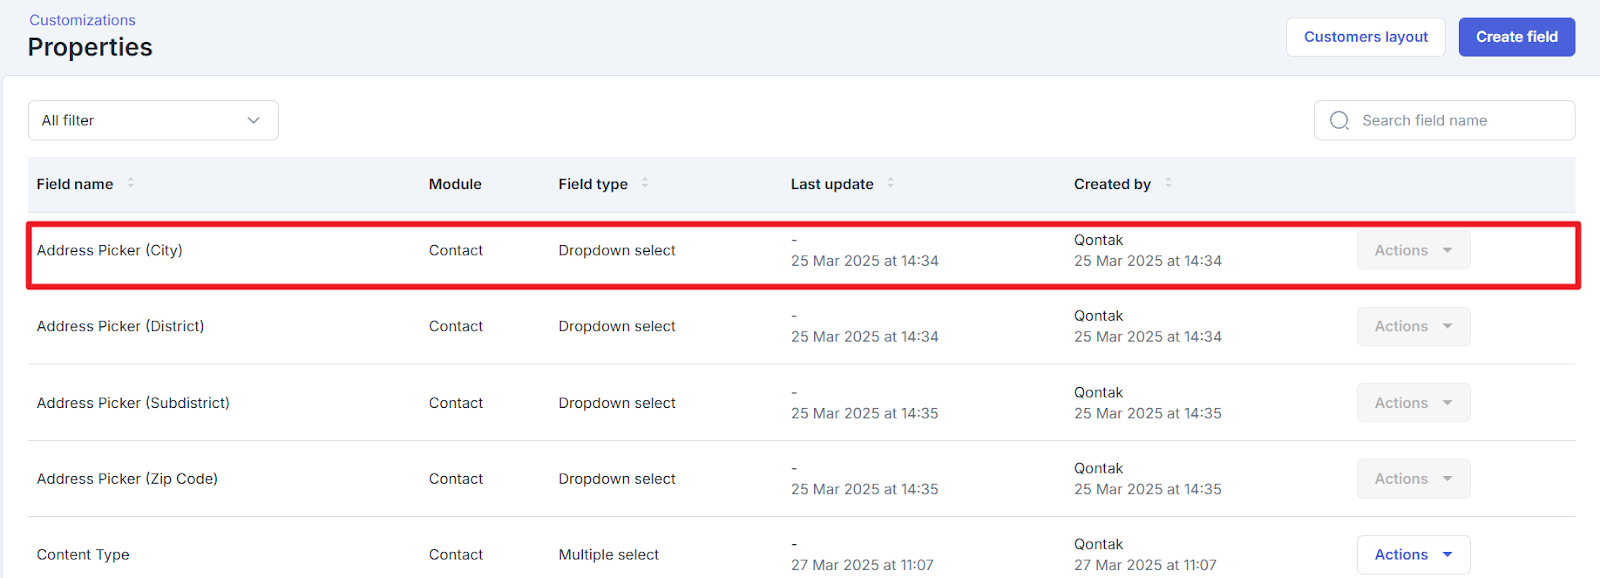Expand Actions for Address Picker (District)
The width and height of the screenshot is (1600, 578).
(1413, 327)
